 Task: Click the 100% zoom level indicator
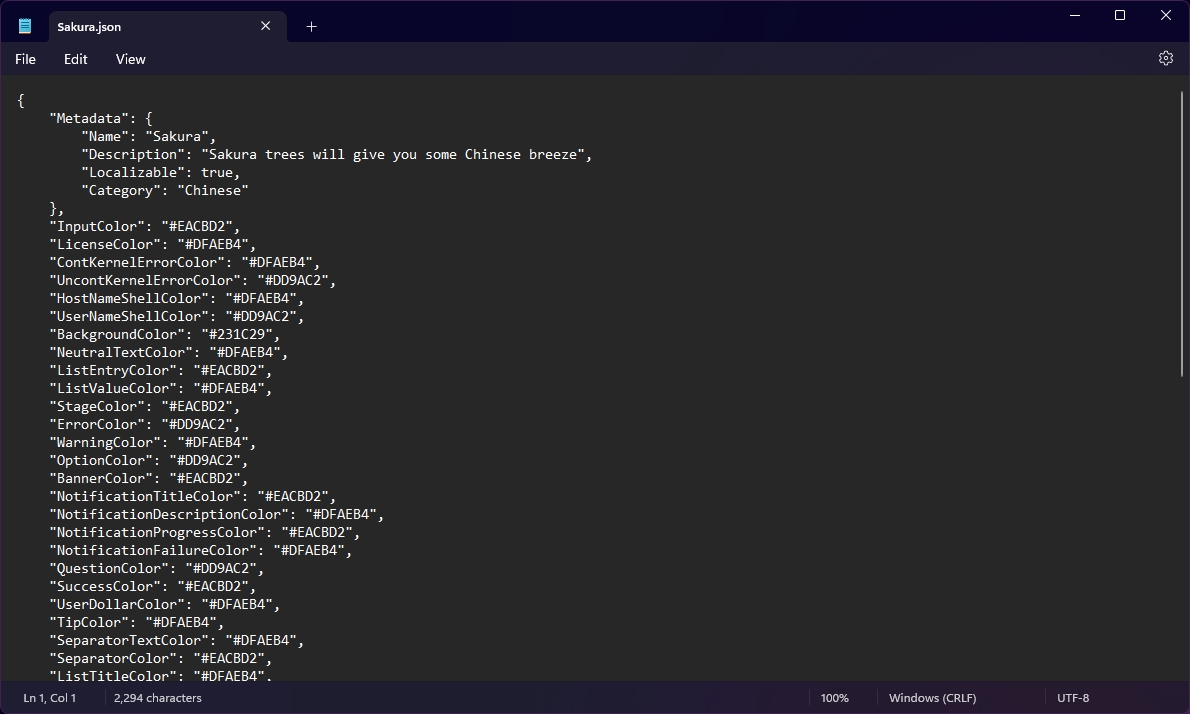[834, 698]
